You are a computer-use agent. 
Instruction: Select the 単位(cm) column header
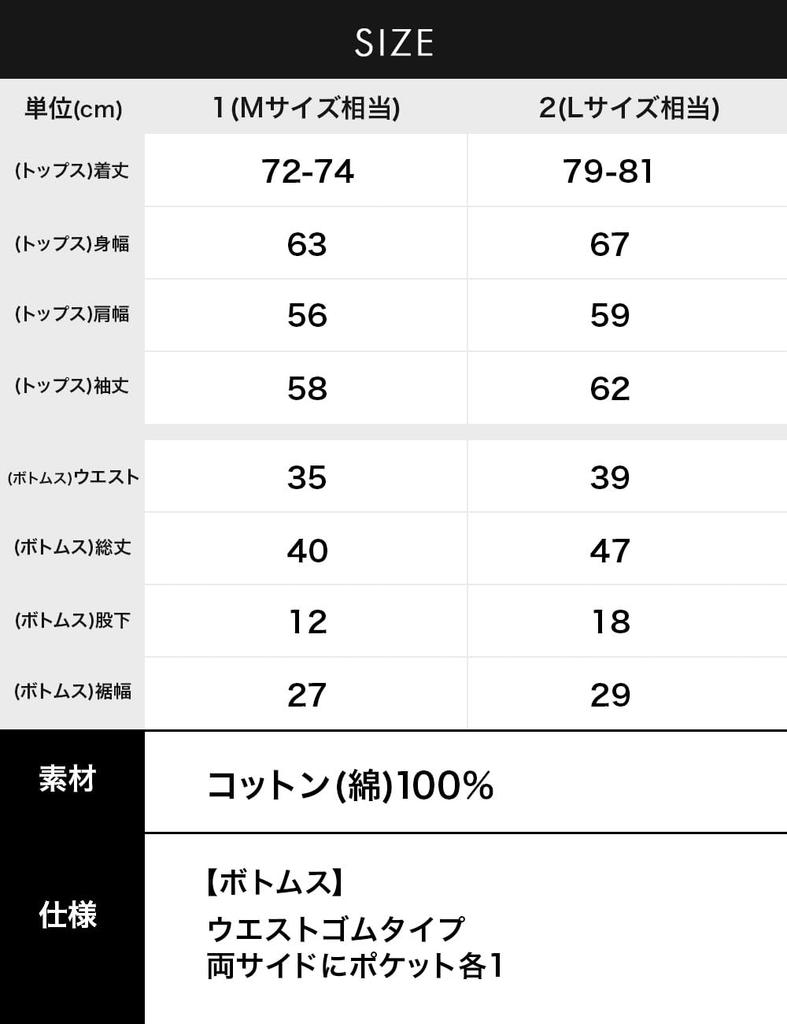73,109
